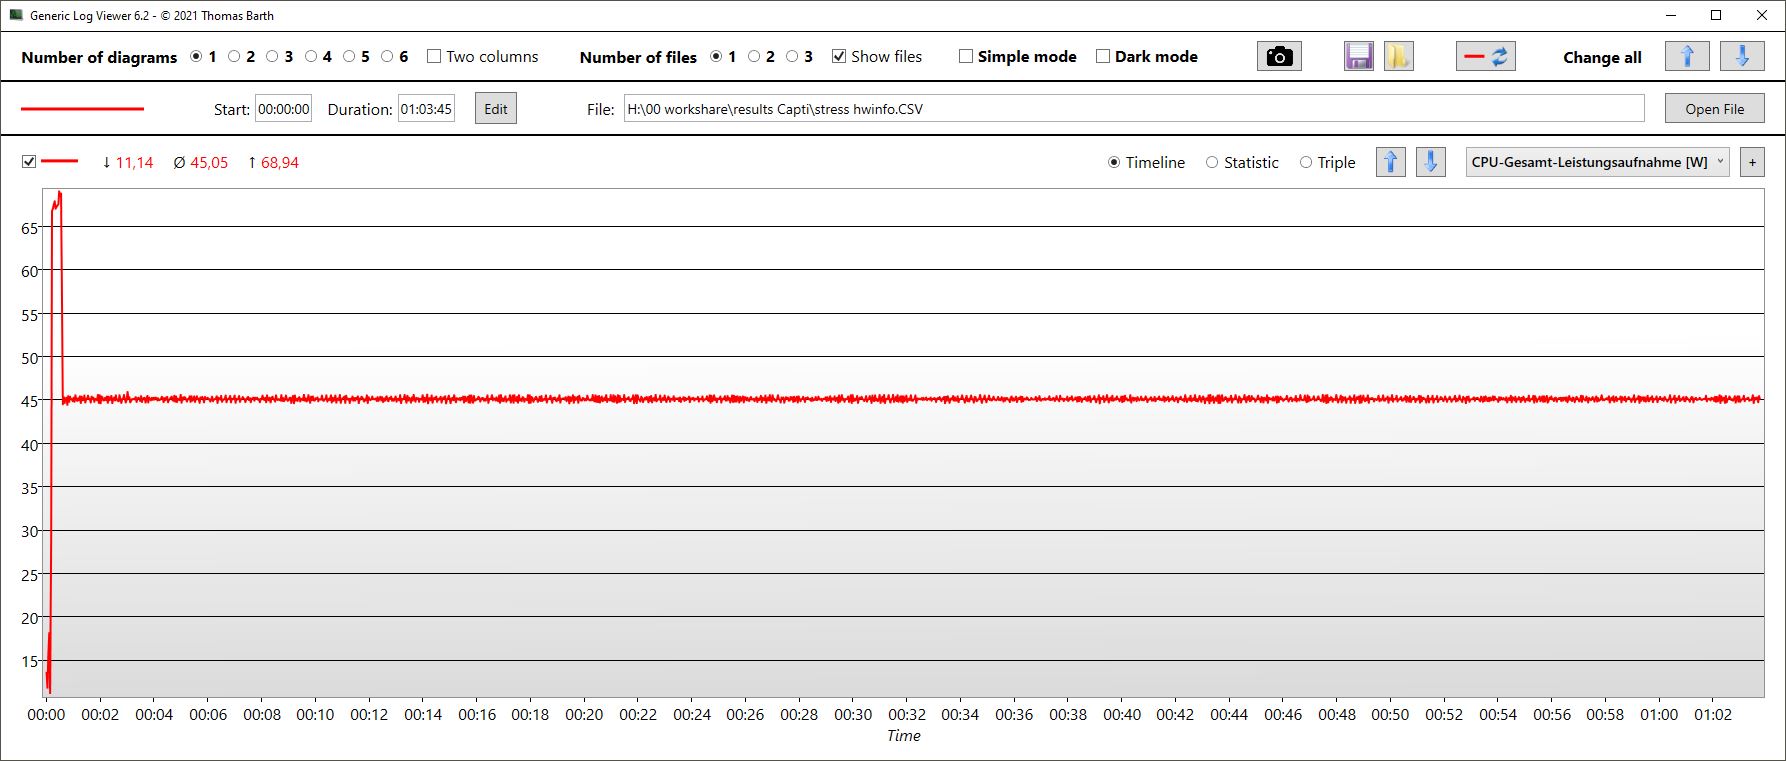1786x761 pixels.
Task: Select 3 for Number of diagrams
Action: (x=272, y=57)
